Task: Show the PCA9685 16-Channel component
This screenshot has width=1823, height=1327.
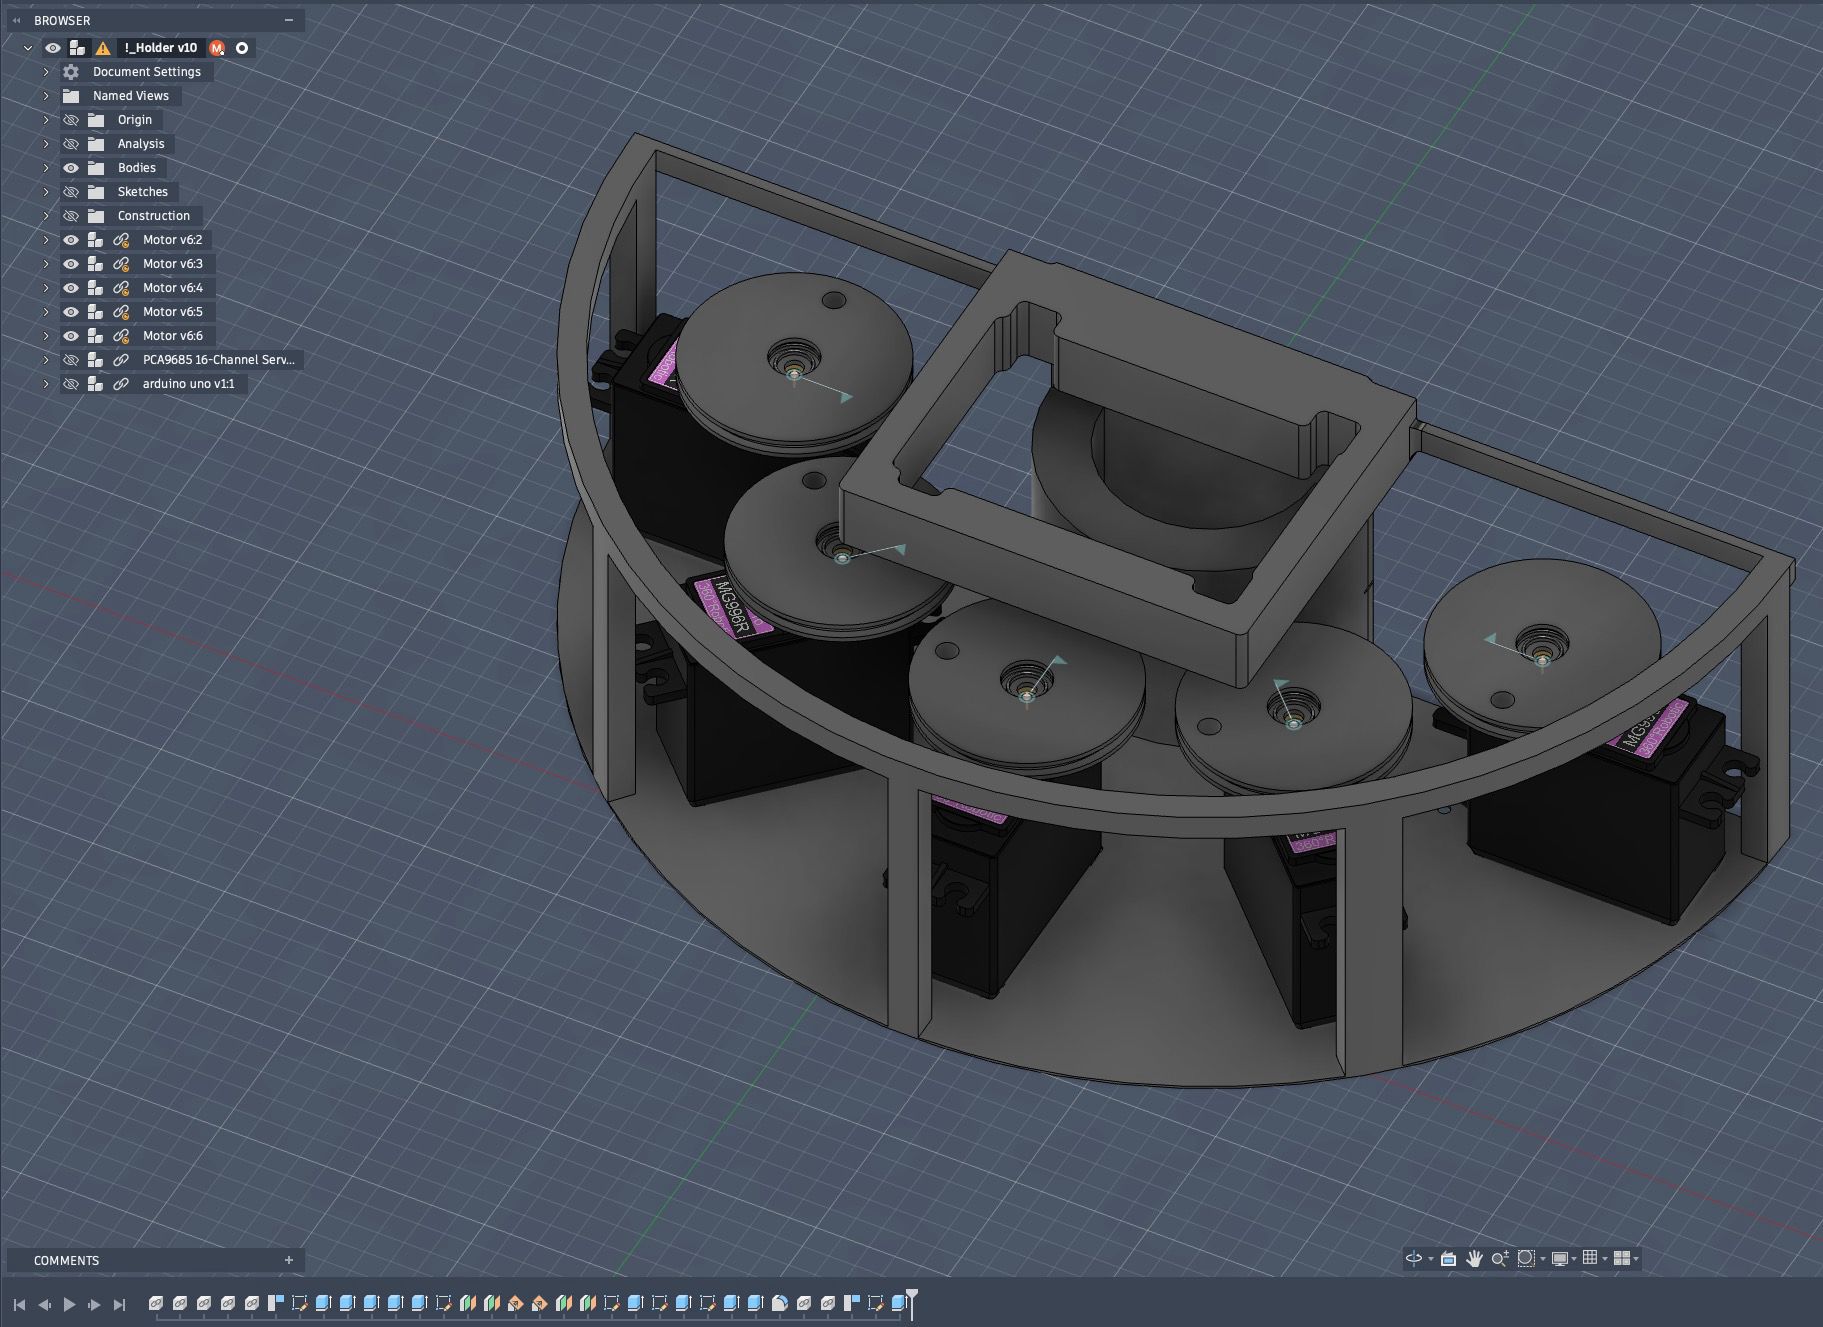Action: coord(71,360)
